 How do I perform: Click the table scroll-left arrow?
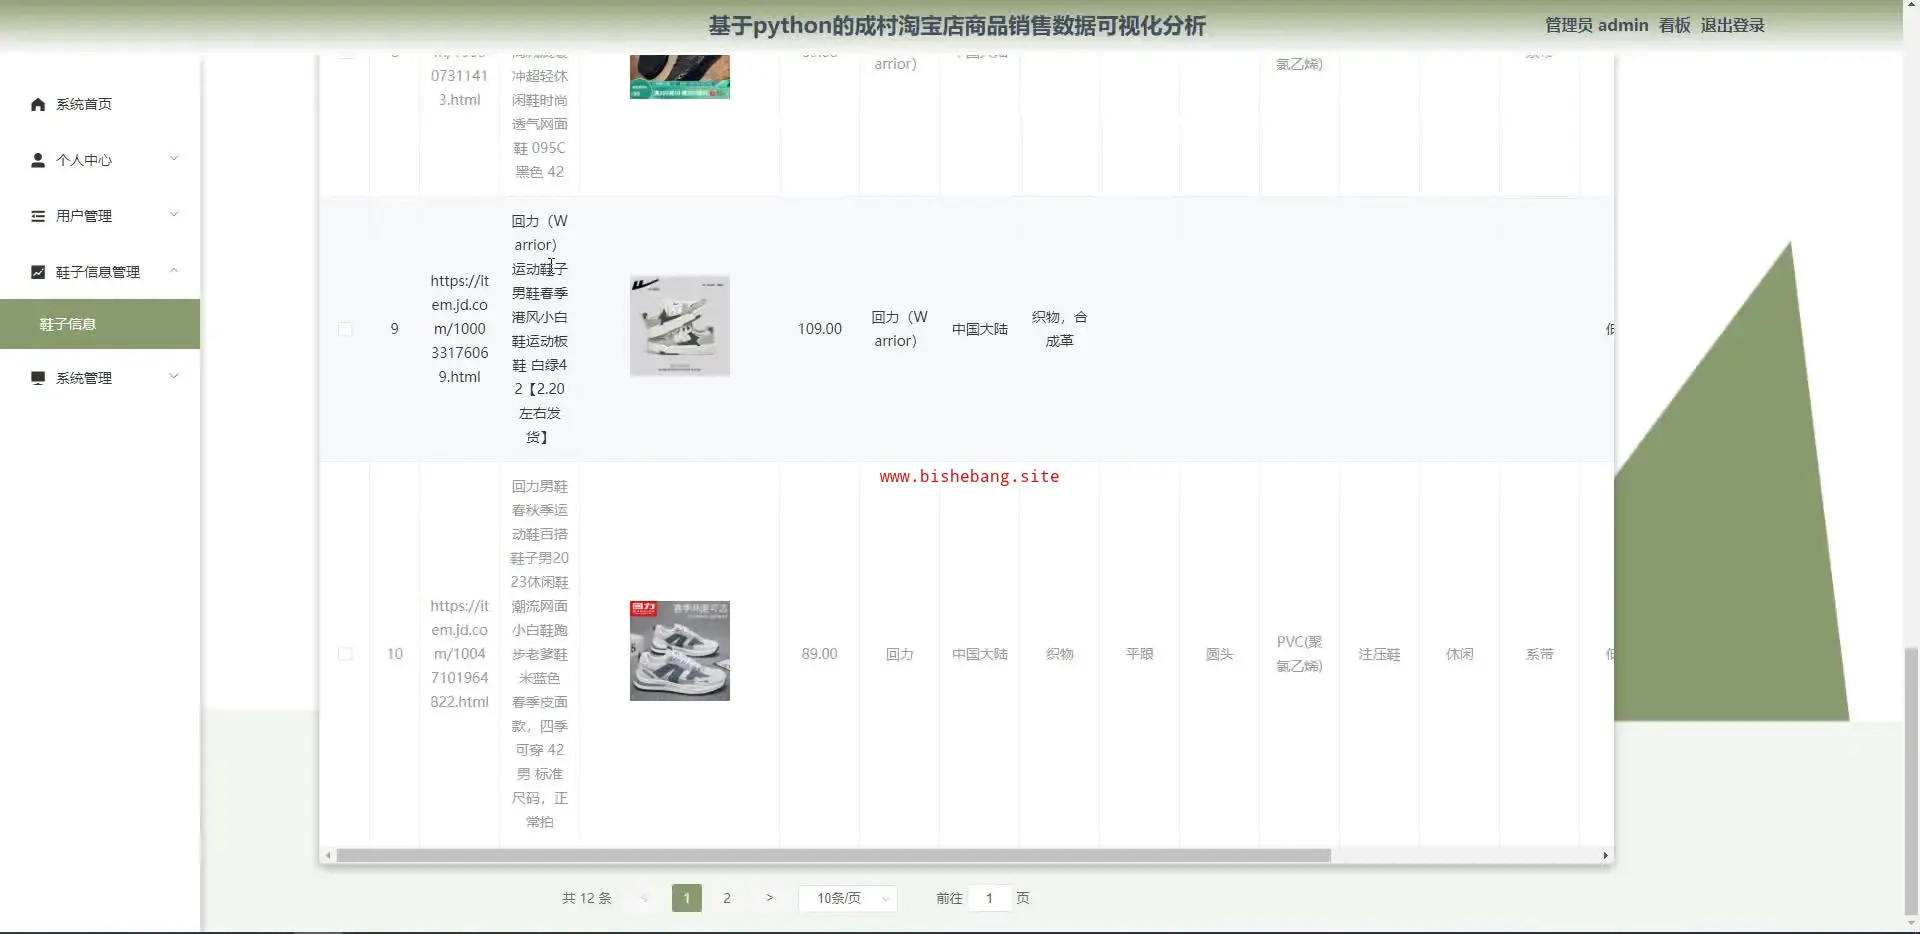pos(328,855)
